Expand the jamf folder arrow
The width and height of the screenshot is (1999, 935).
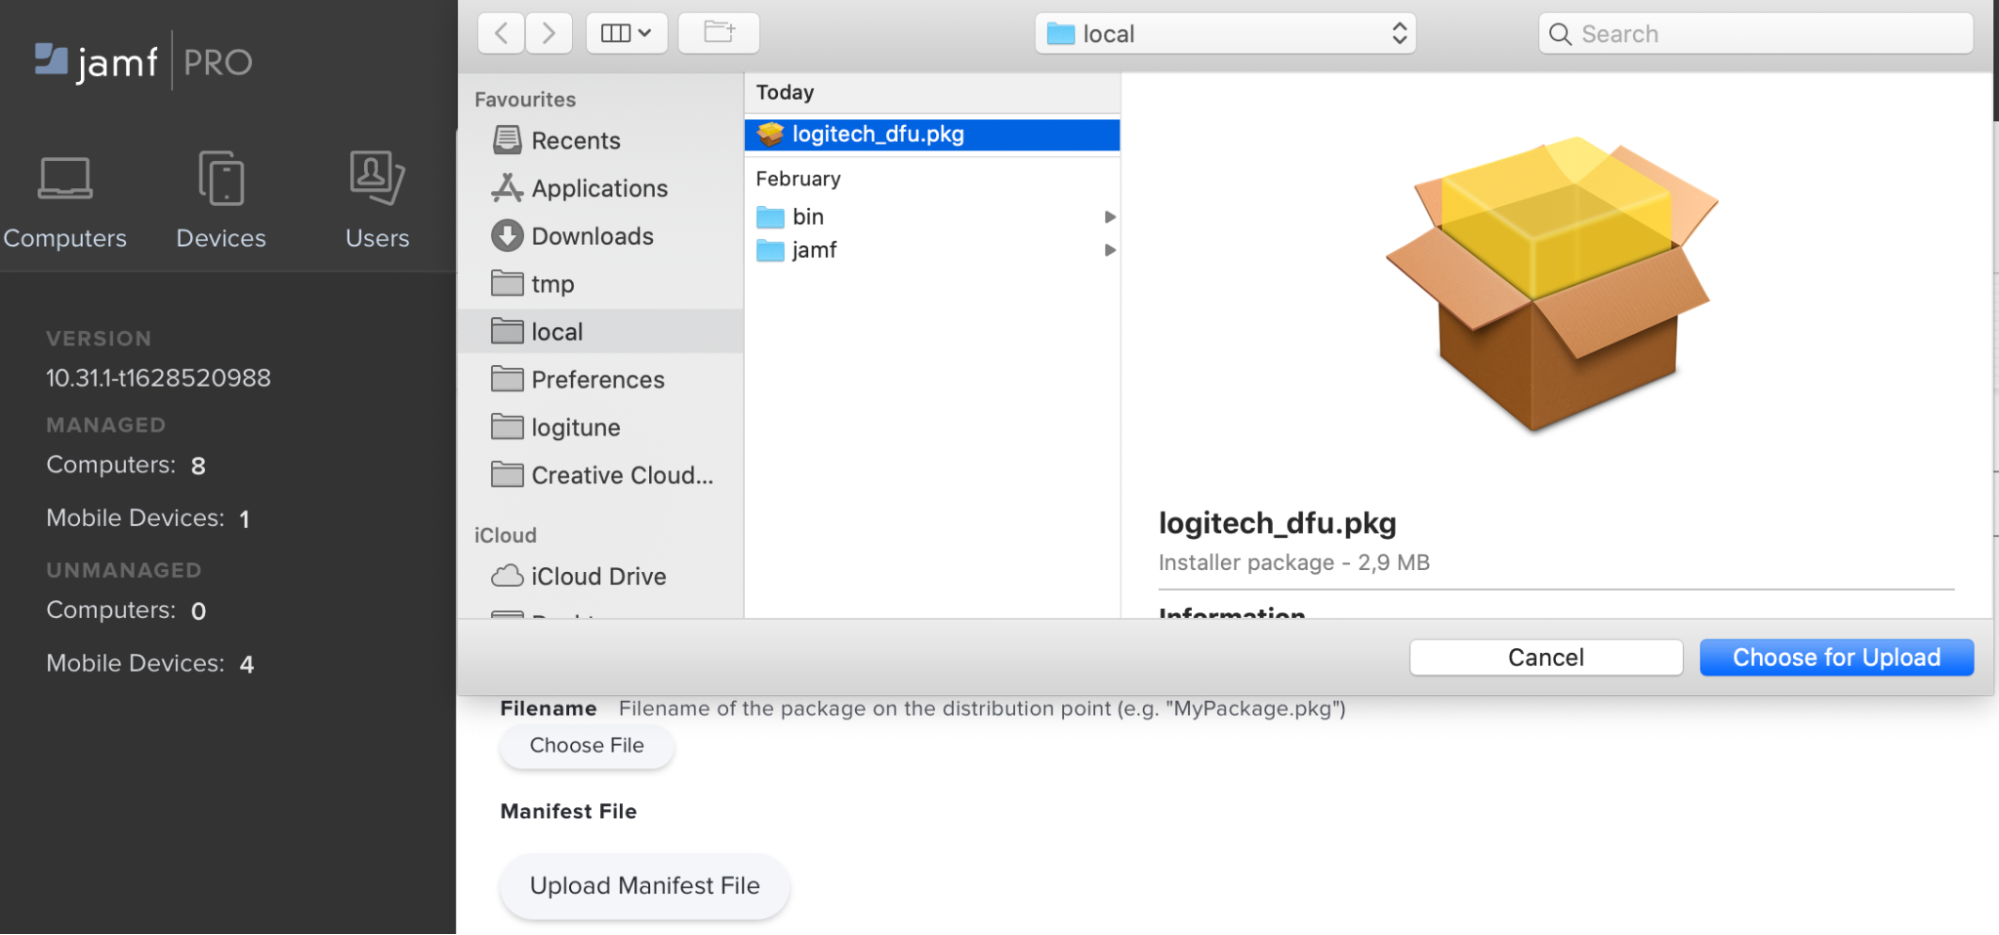click(x=1109, y=250)
